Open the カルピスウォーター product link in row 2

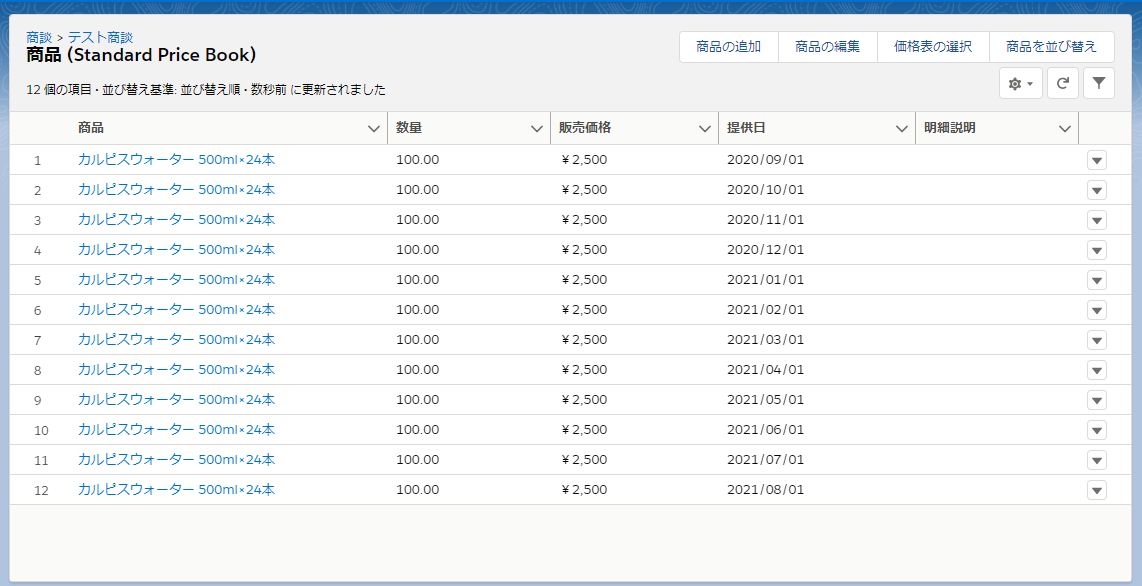point(176,189)
